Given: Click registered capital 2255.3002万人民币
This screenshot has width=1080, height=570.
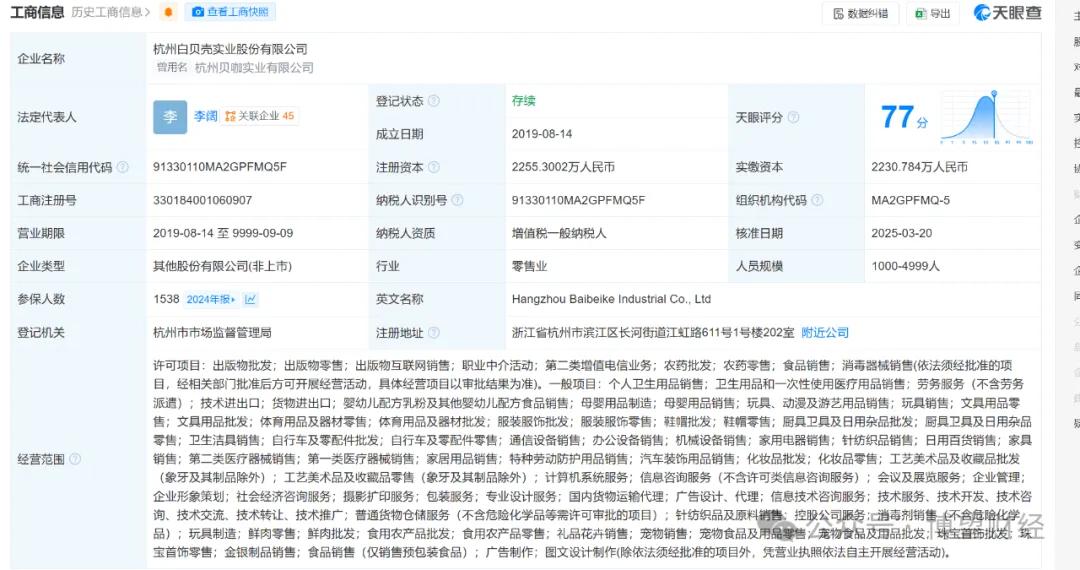Looking at the screenshot, I should 563,167.
